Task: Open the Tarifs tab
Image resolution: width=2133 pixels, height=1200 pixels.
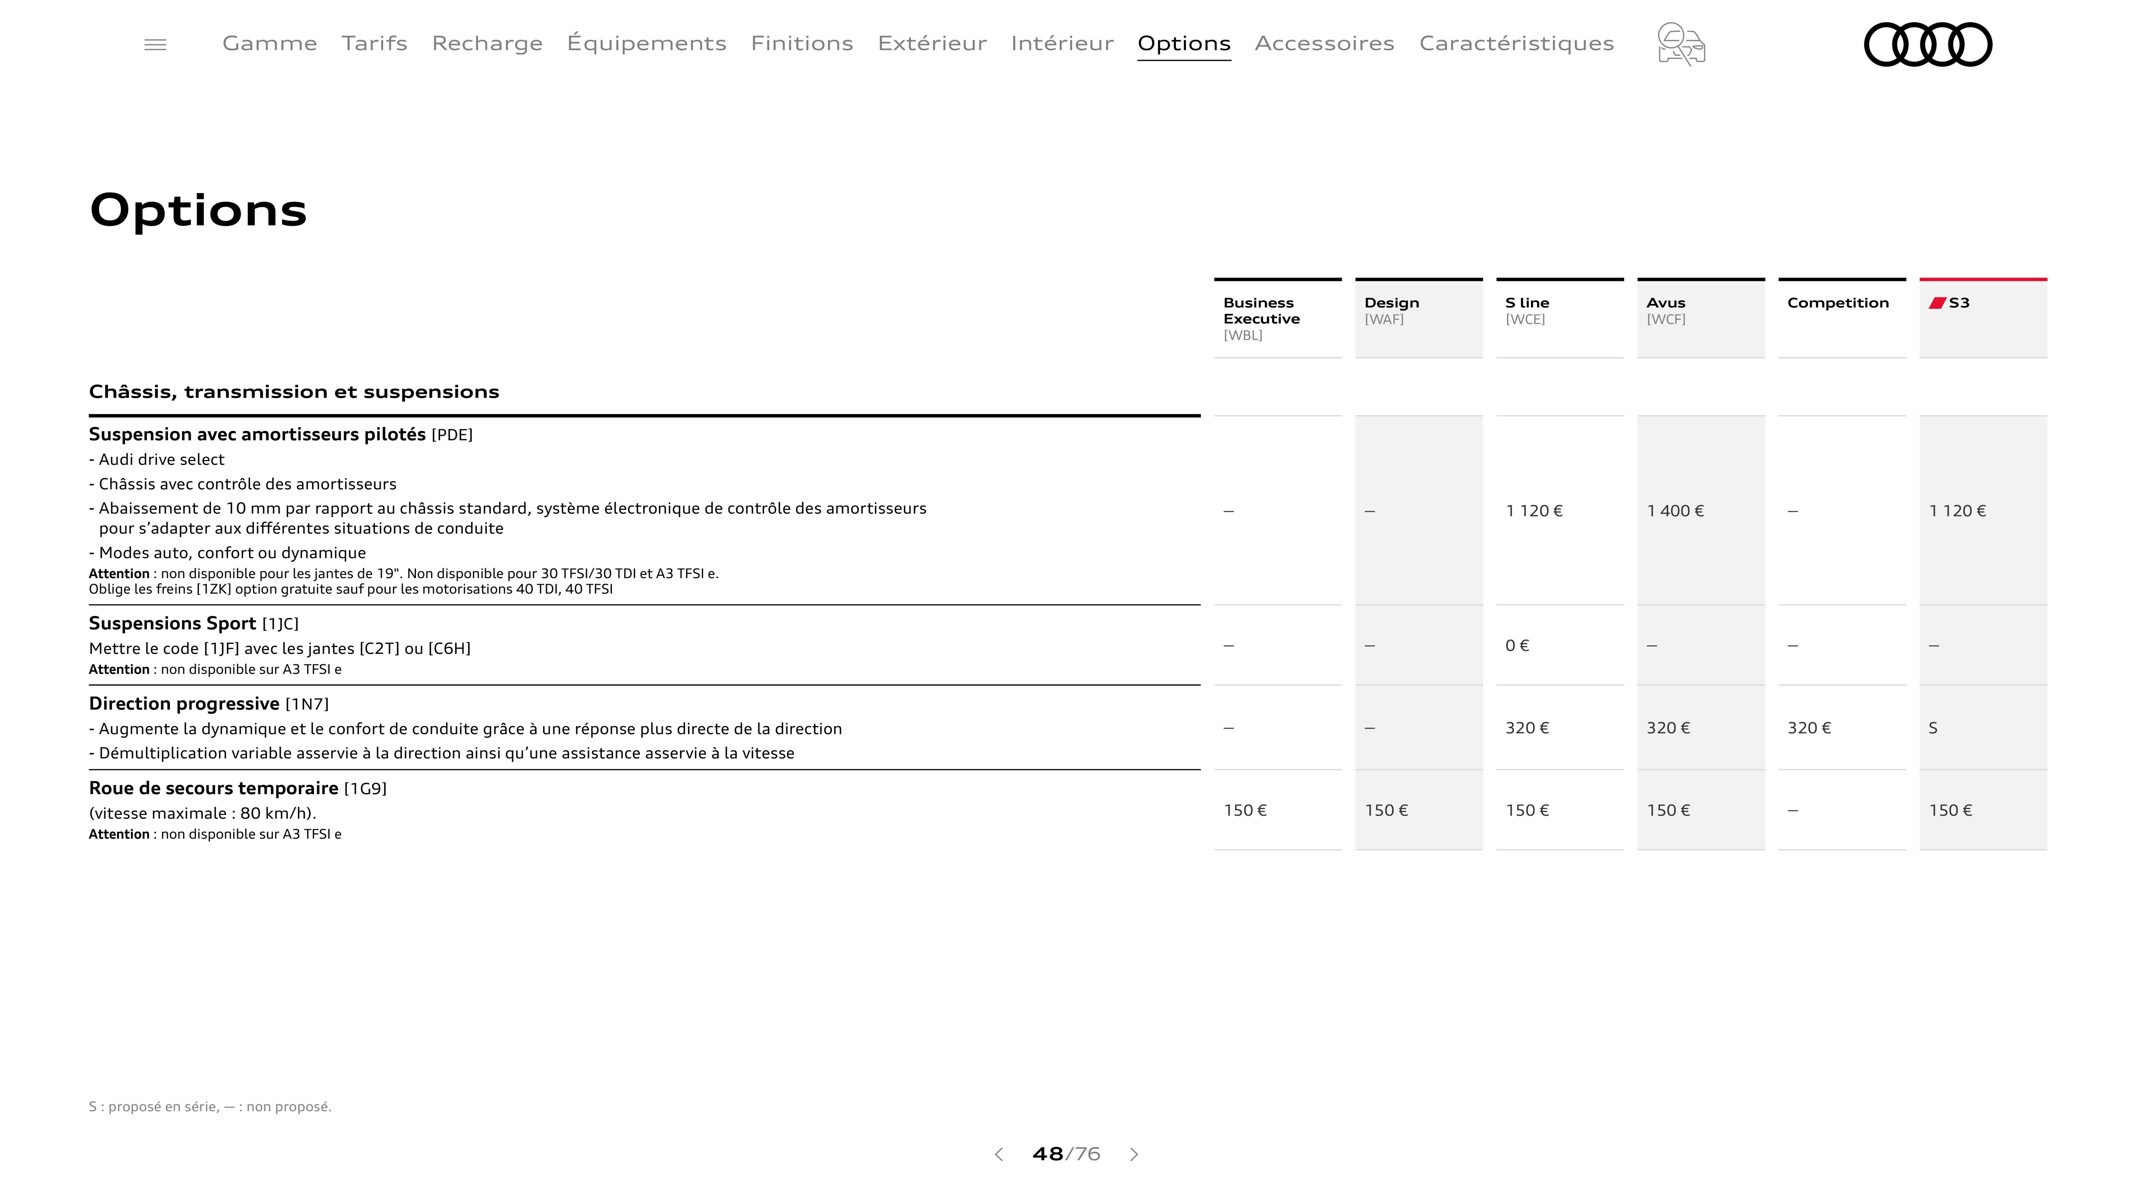Action: pos(374,43)
